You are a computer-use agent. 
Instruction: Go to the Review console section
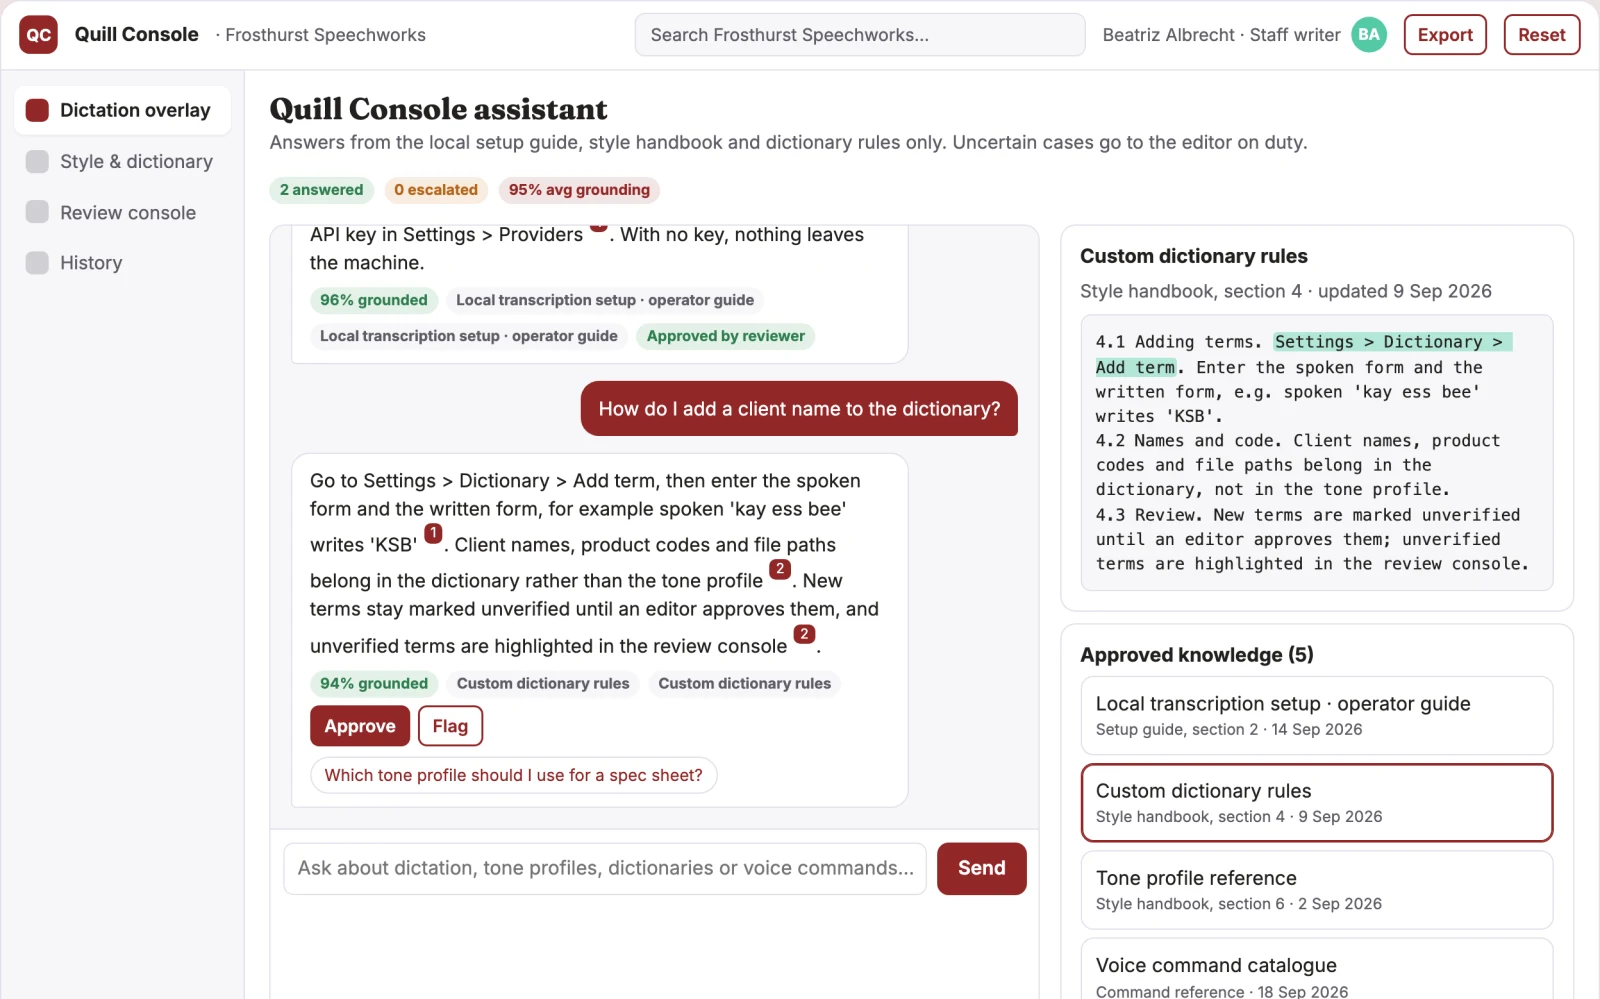(x=123, y=212)
